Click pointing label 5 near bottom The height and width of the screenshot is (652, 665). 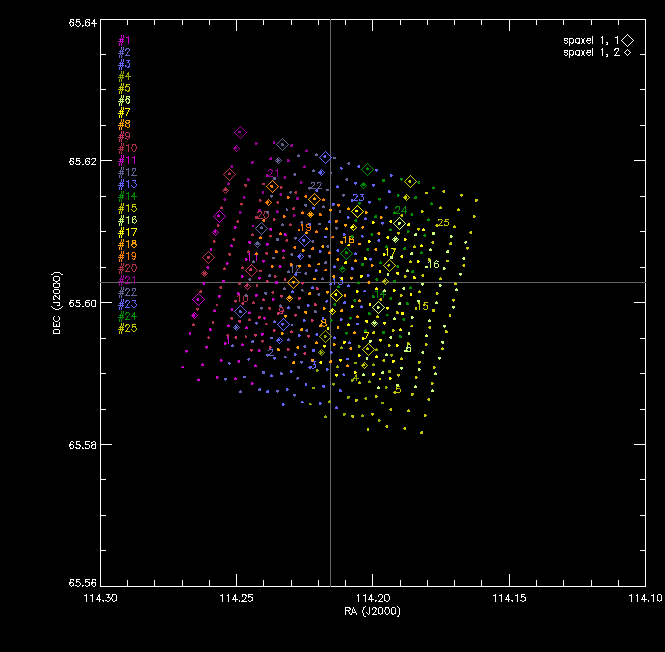[398, 389]
